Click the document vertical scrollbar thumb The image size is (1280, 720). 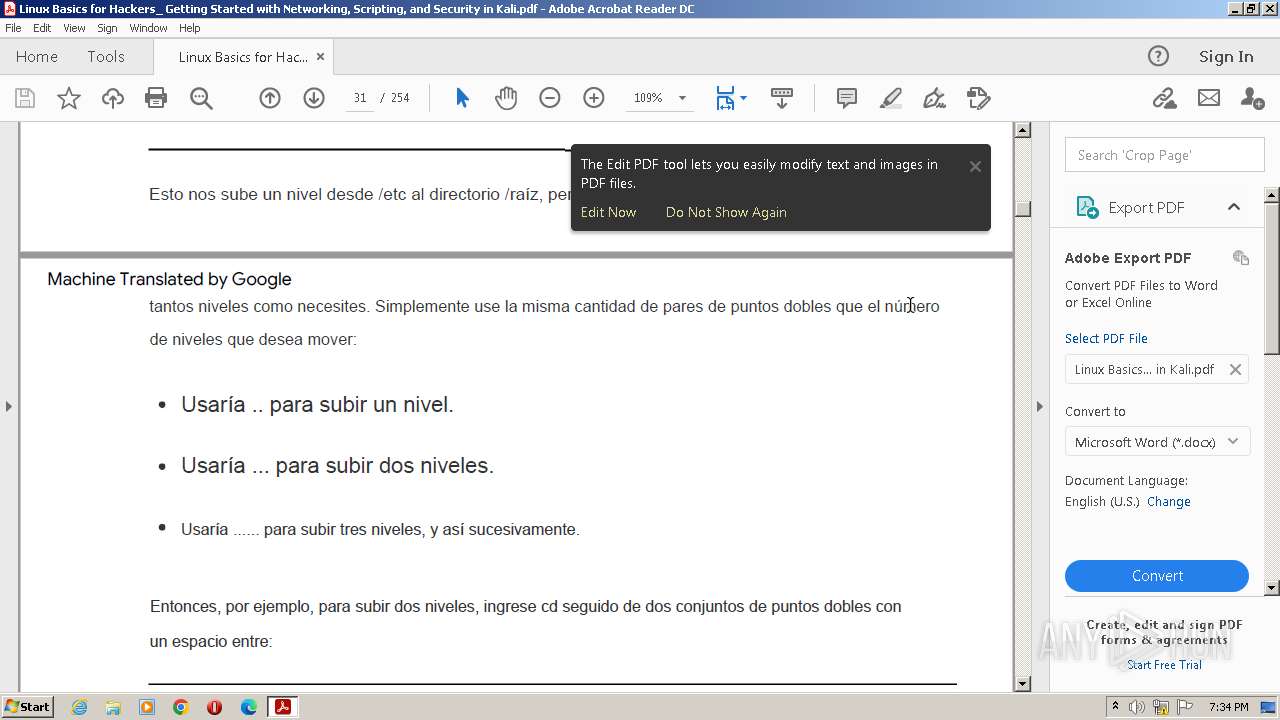click(1022, 208)
